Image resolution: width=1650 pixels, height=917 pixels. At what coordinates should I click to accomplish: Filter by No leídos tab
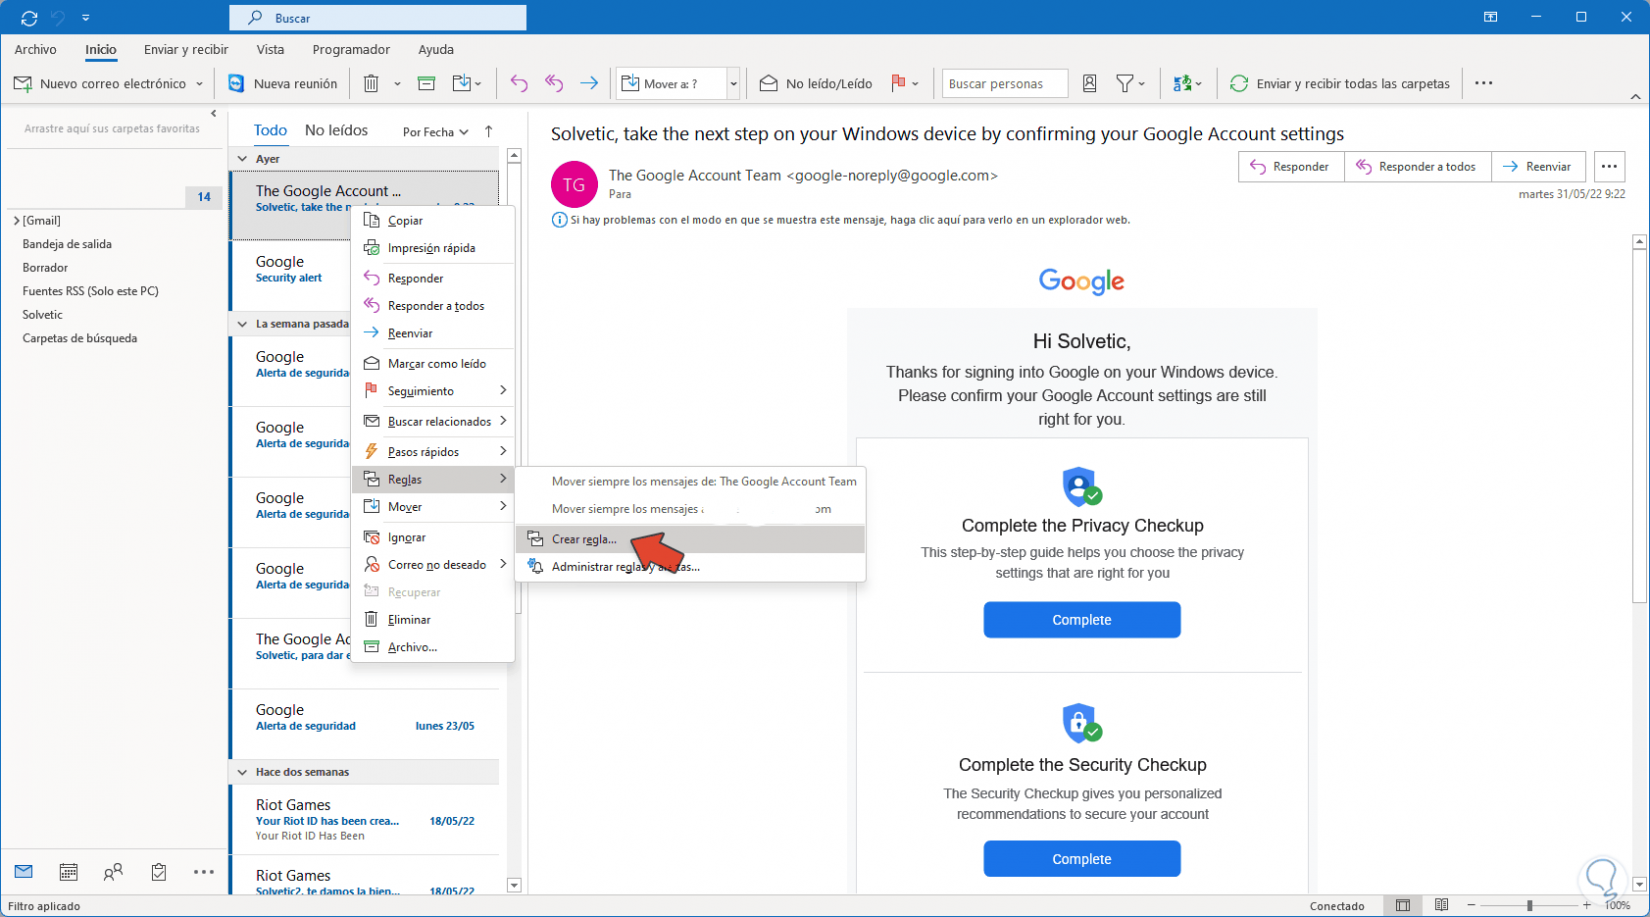tap(336, 131)
